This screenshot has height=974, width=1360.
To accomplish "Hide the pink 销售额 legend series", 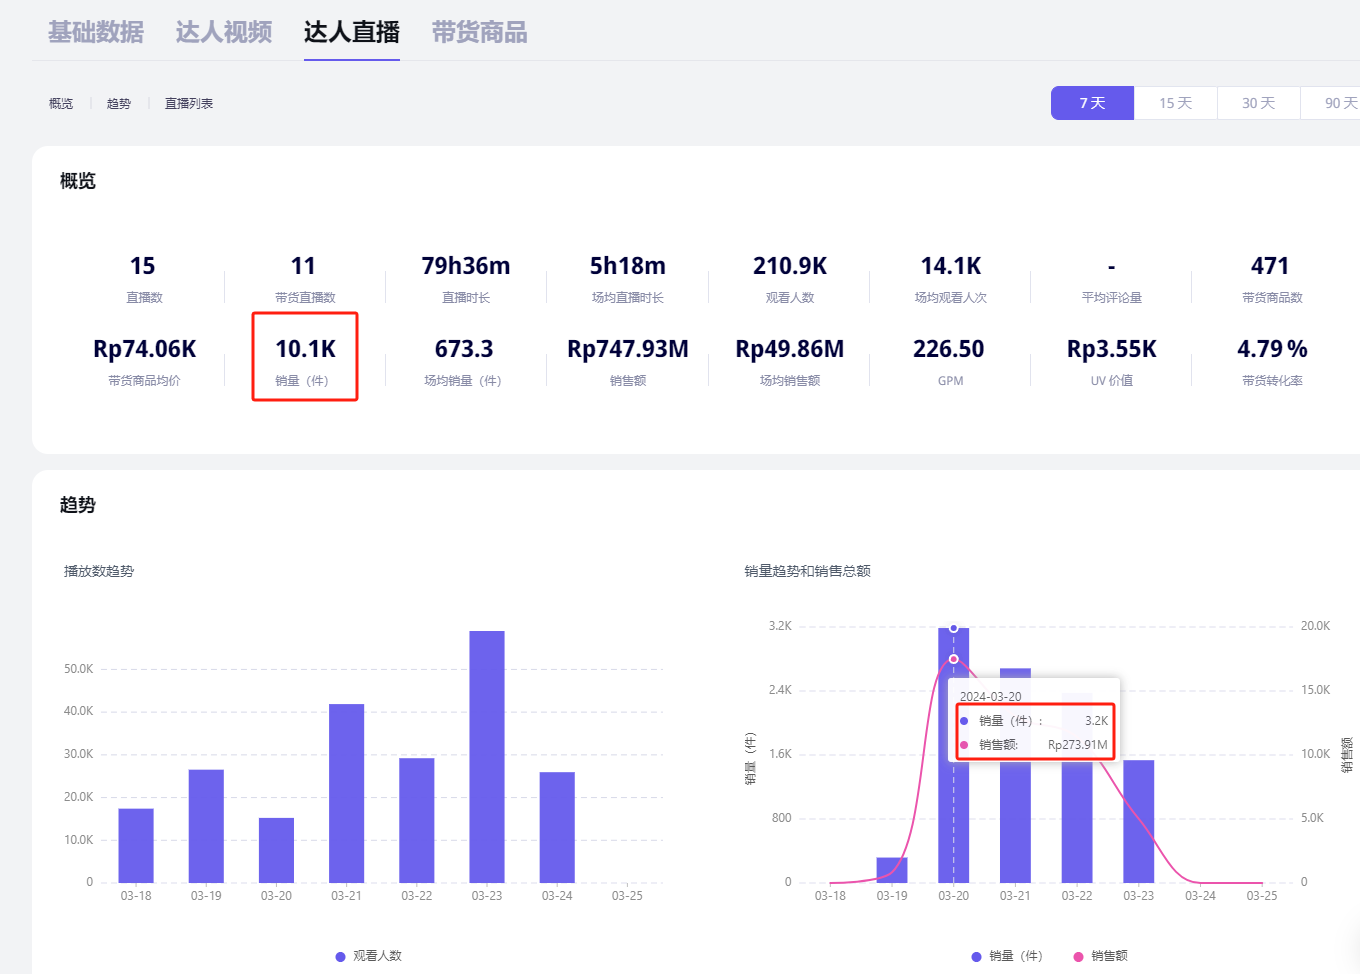I will point(1078,956).
